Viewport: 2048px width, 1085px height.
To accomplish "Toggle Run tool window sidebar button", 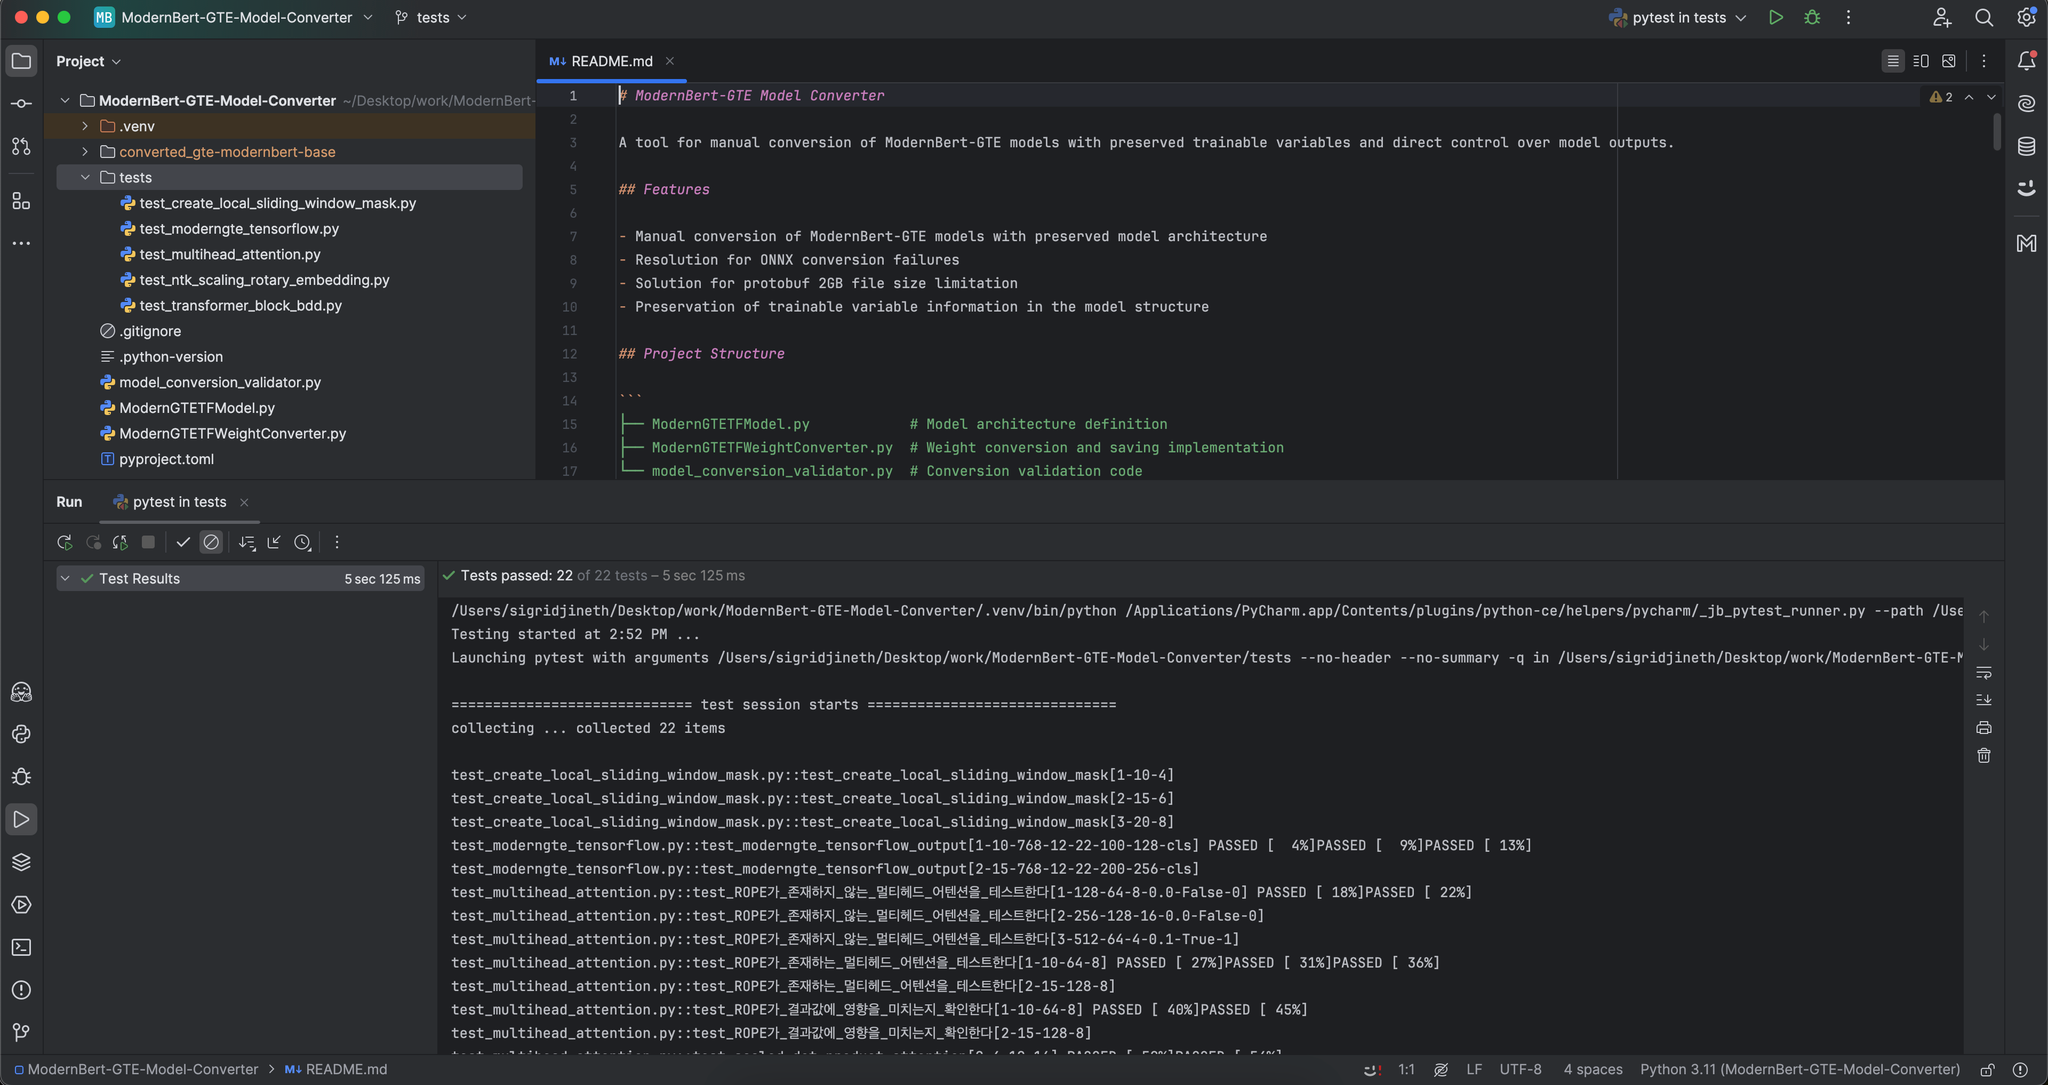I will coord(21,820).
